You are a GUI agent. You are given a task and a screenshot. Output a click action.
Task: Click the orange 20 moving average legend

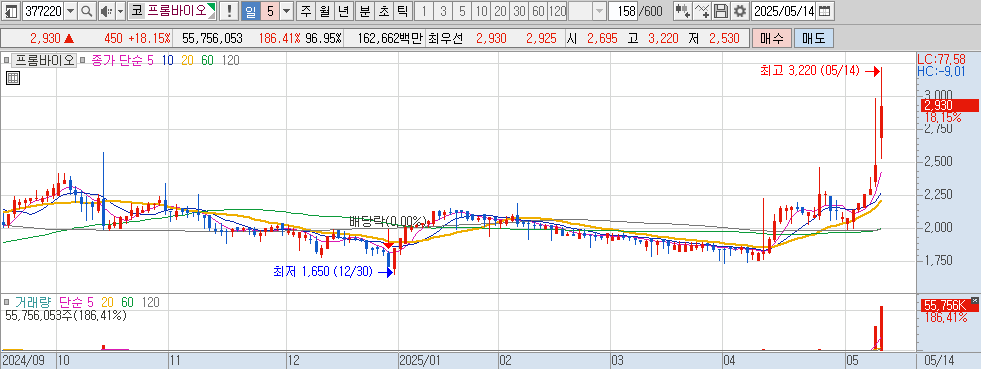(188, 61)
